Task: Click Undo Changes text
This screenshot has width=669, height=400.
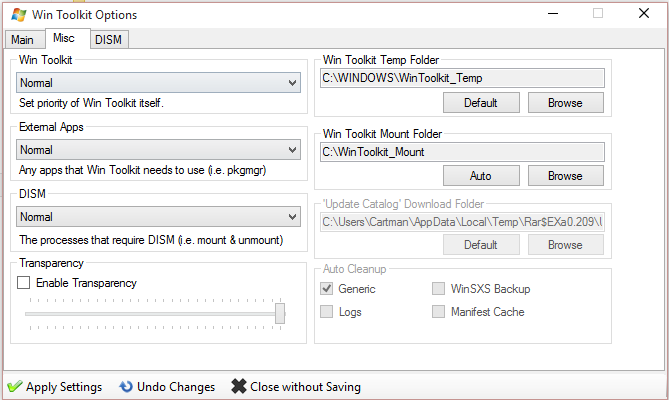Action: pos(176,387)
